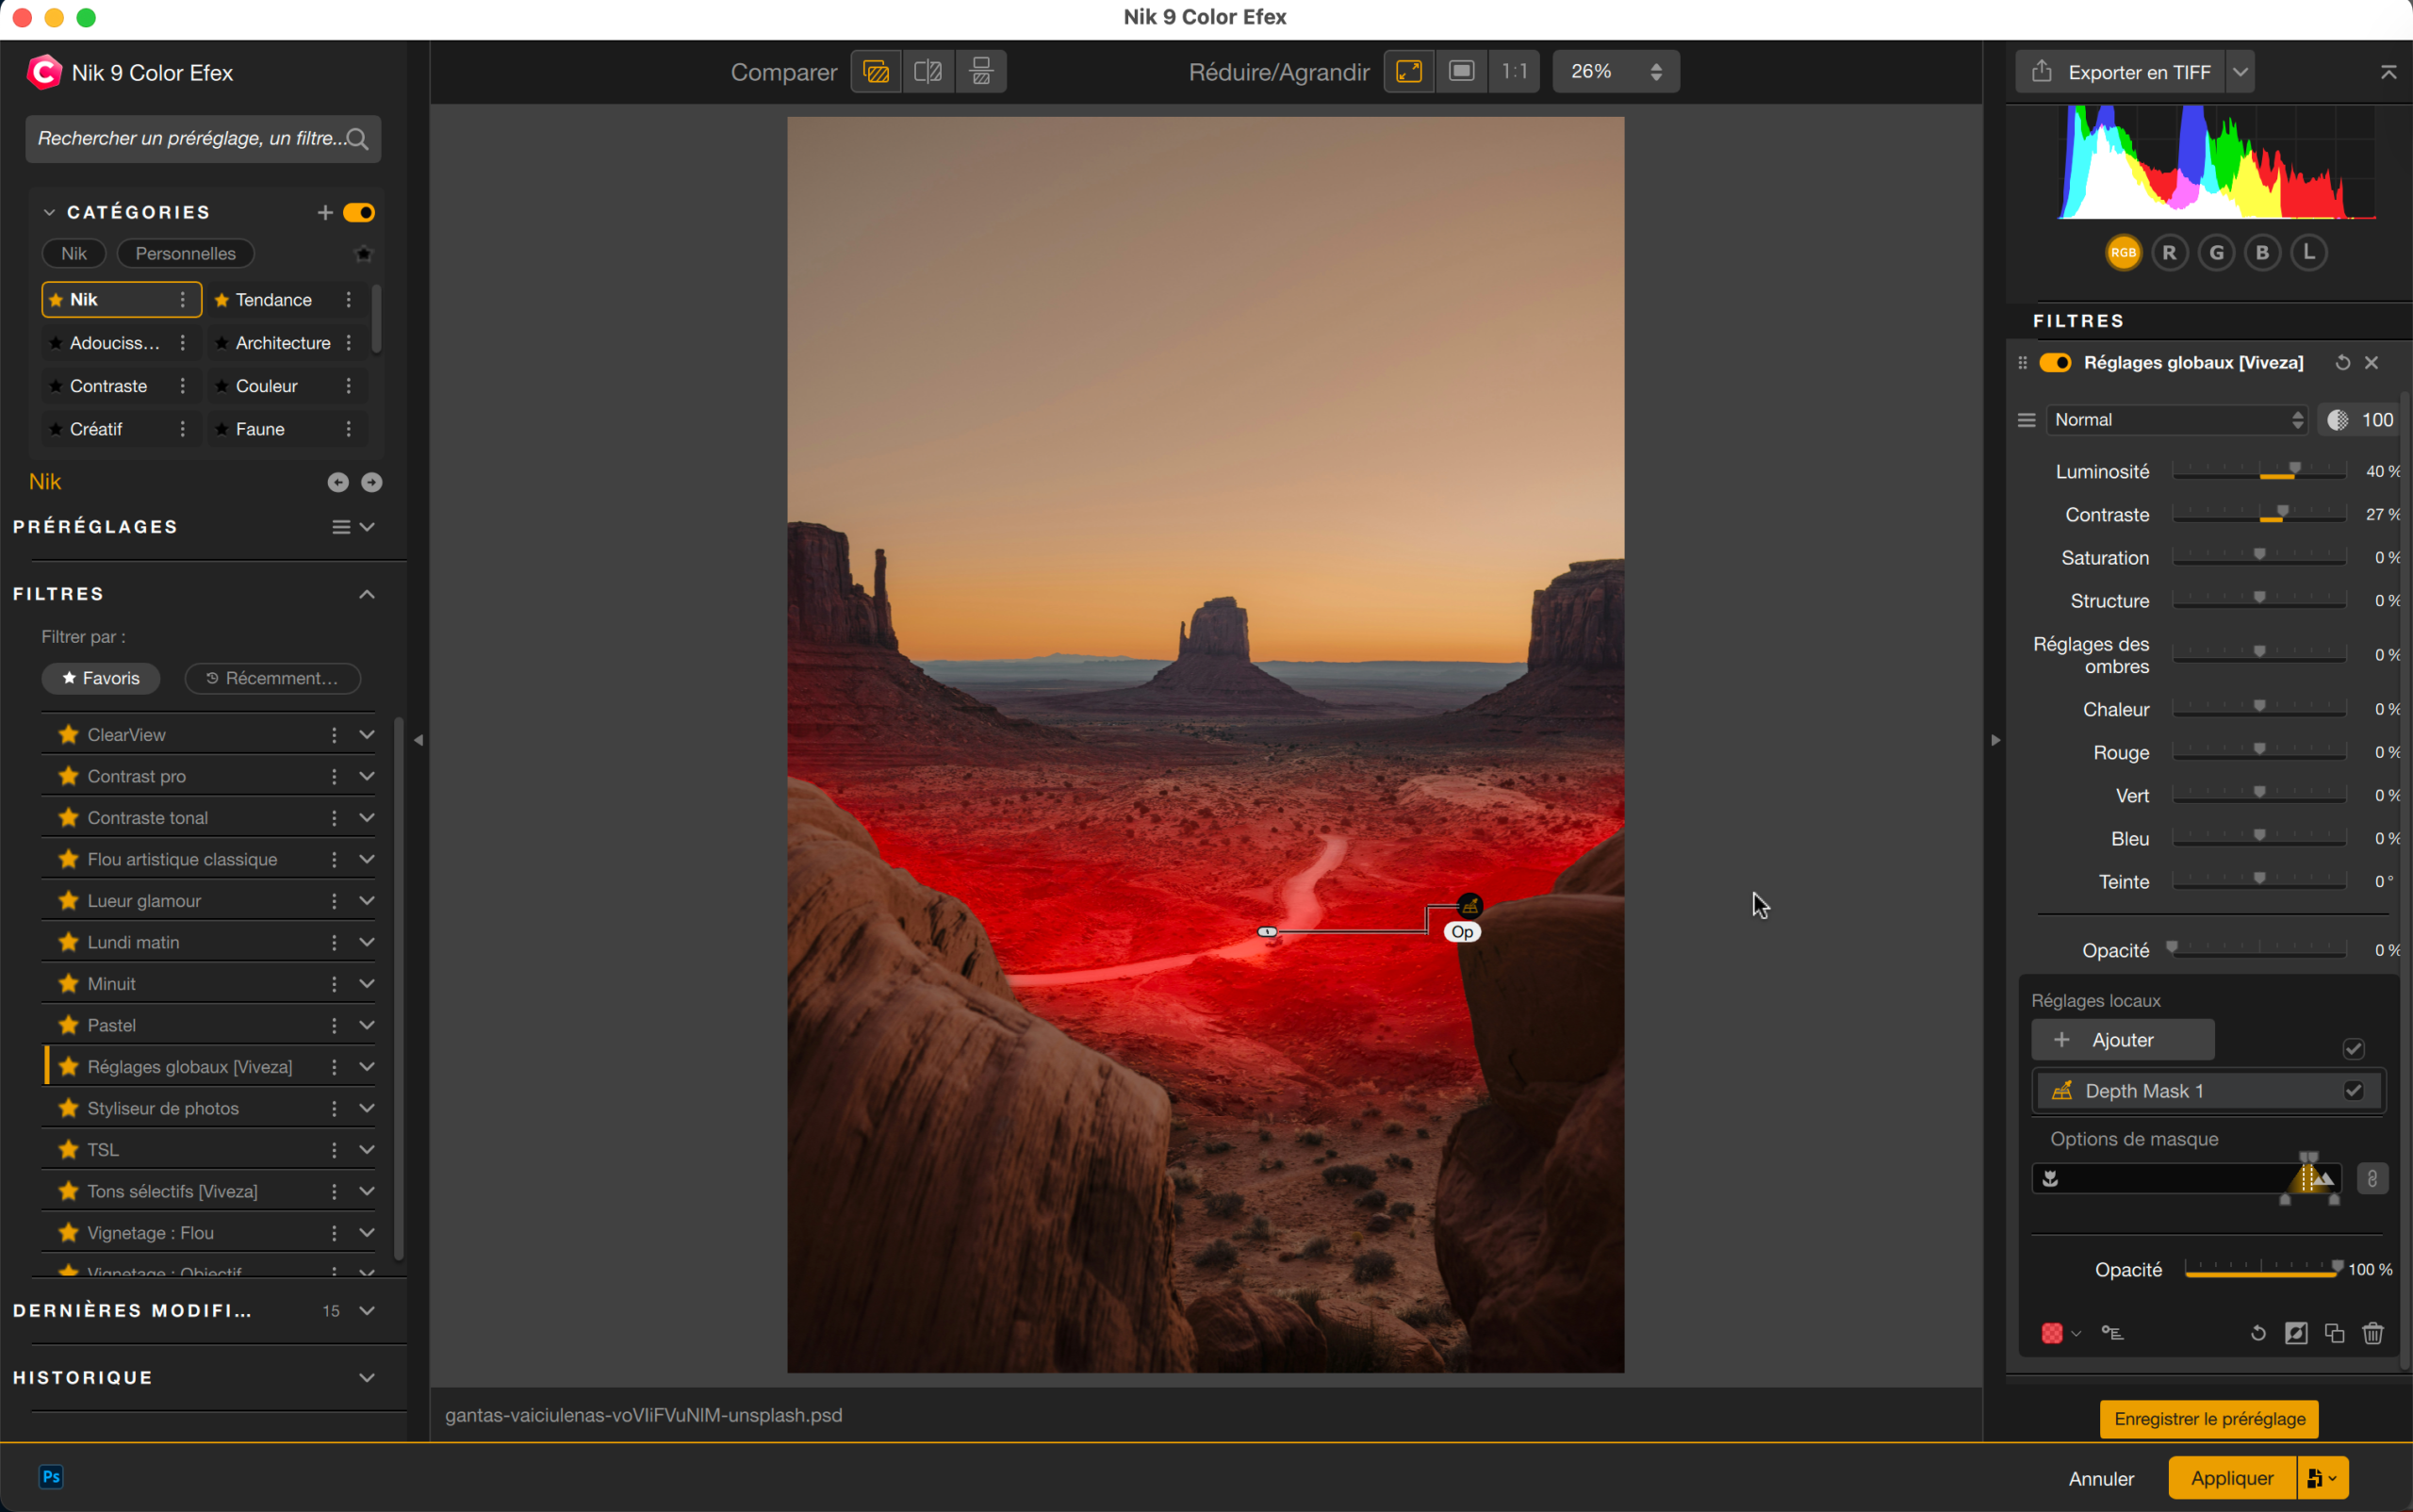Uncheck the Depth Mask 1 checkbox
The width and height of the screenshot is (2413, 1512).
click(2353, 1091)
